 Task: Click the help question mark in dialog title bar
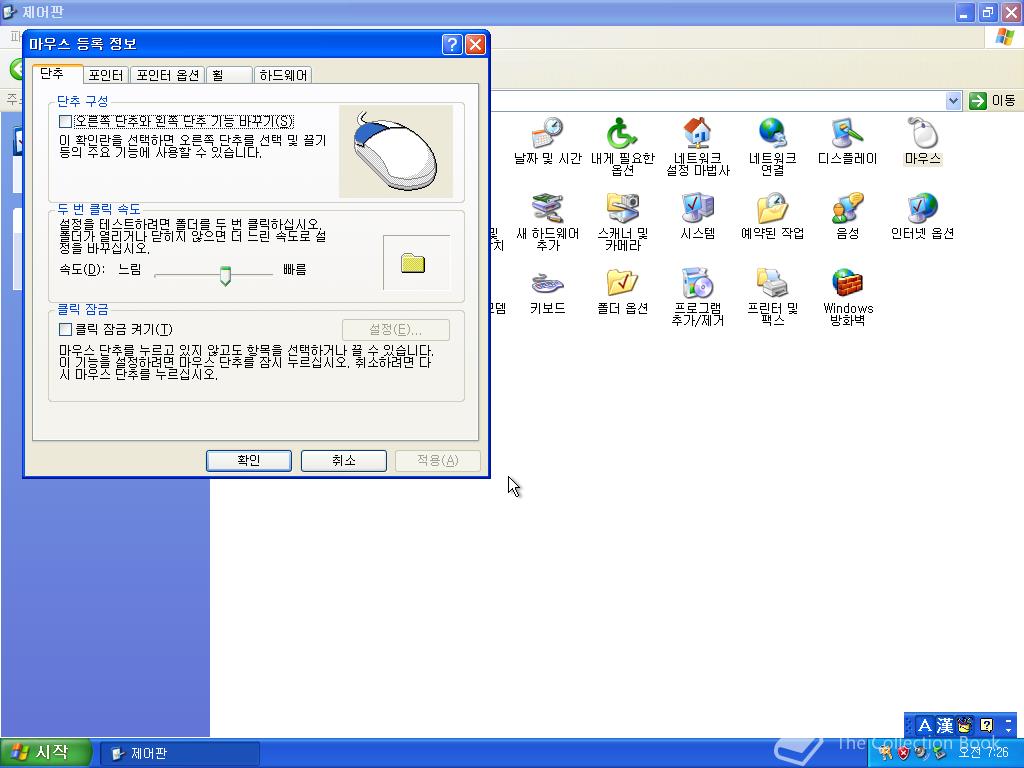tap(452, 44)
